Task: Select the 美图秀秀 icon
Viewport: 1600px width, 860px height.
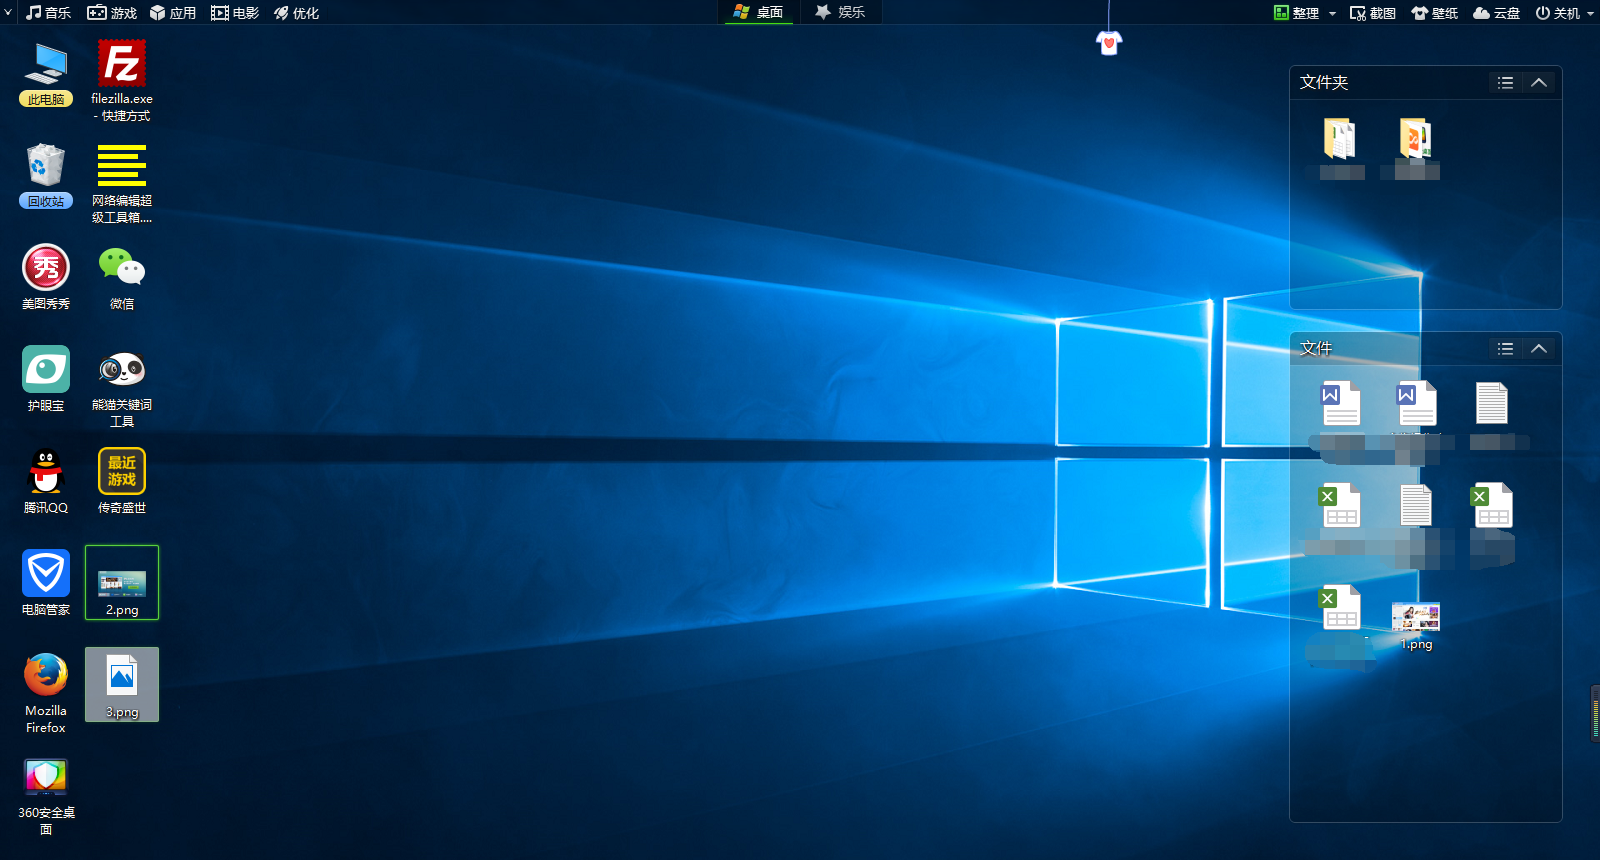Action: point(46,268)
